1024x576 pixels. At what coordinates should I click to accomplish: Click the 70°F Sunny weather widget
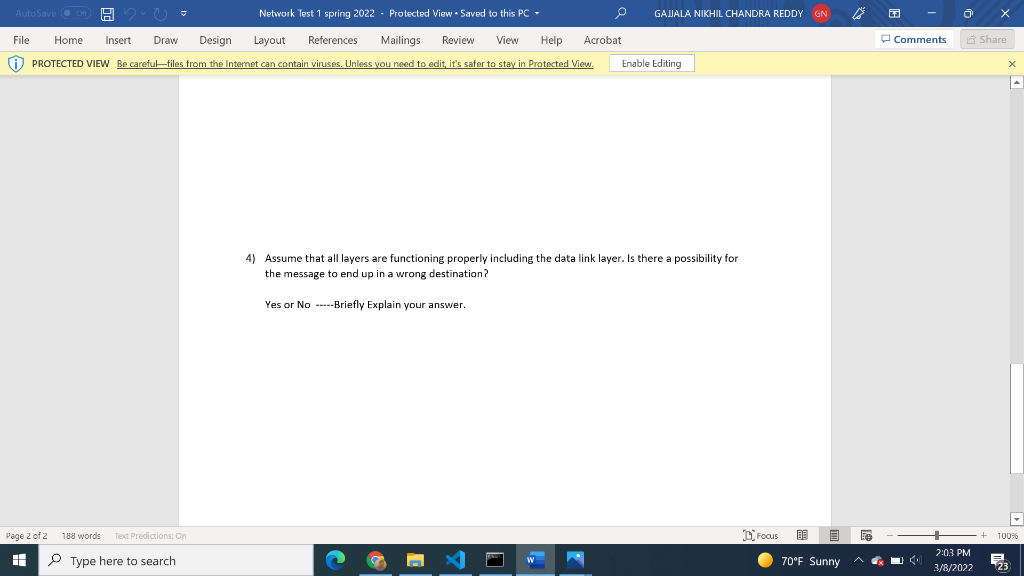[799, 560]
